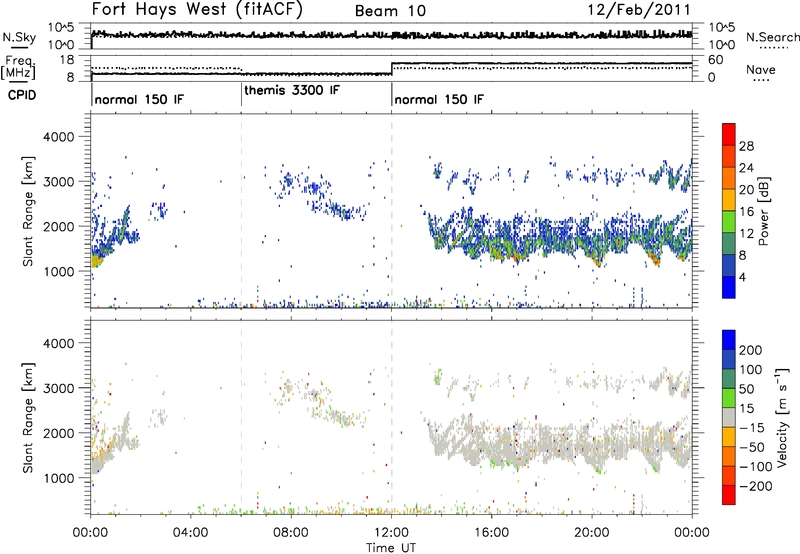Click the 'Fort Hays West (fitACF)' plot title

[x=196, y=10]
